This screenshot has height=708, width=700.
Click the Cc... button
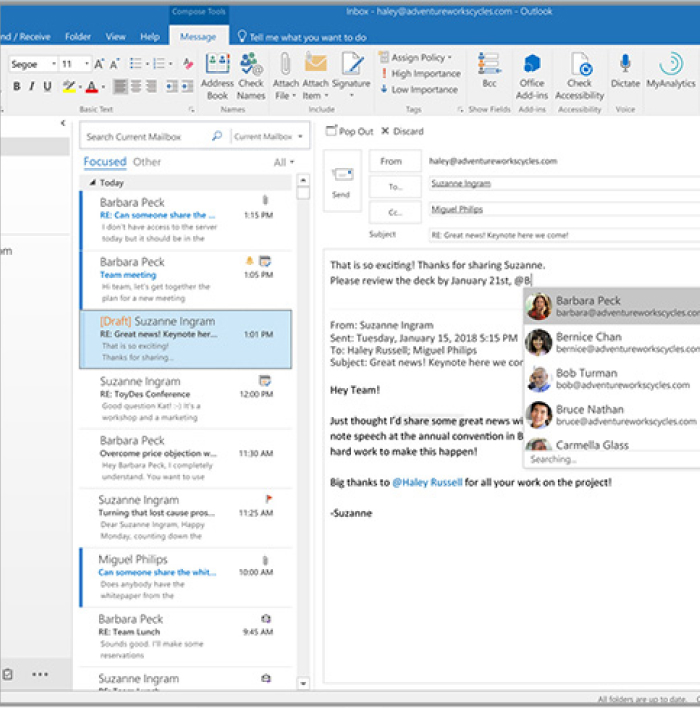click(395, 212)
